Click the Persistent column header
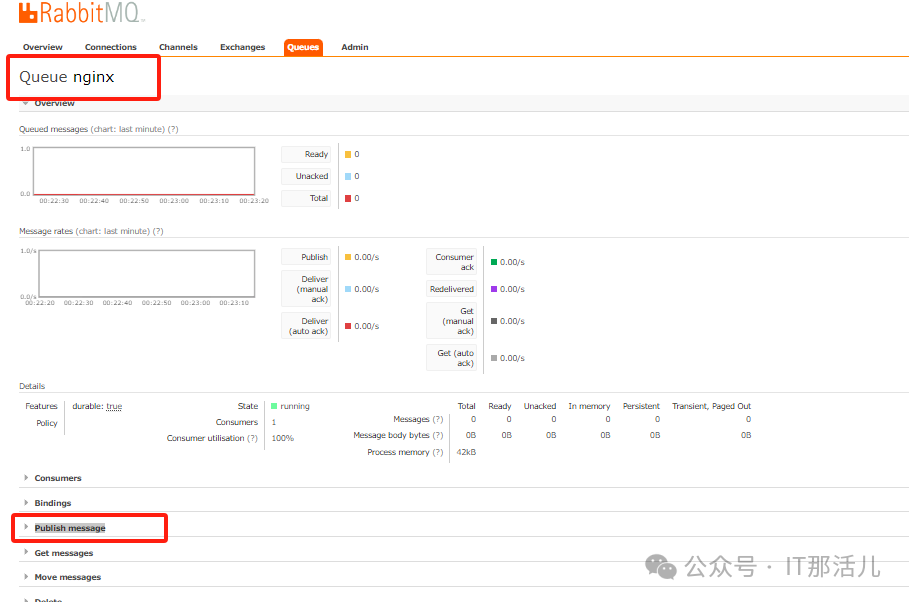Viewport: 909px width, 602px height. point(641,406)
